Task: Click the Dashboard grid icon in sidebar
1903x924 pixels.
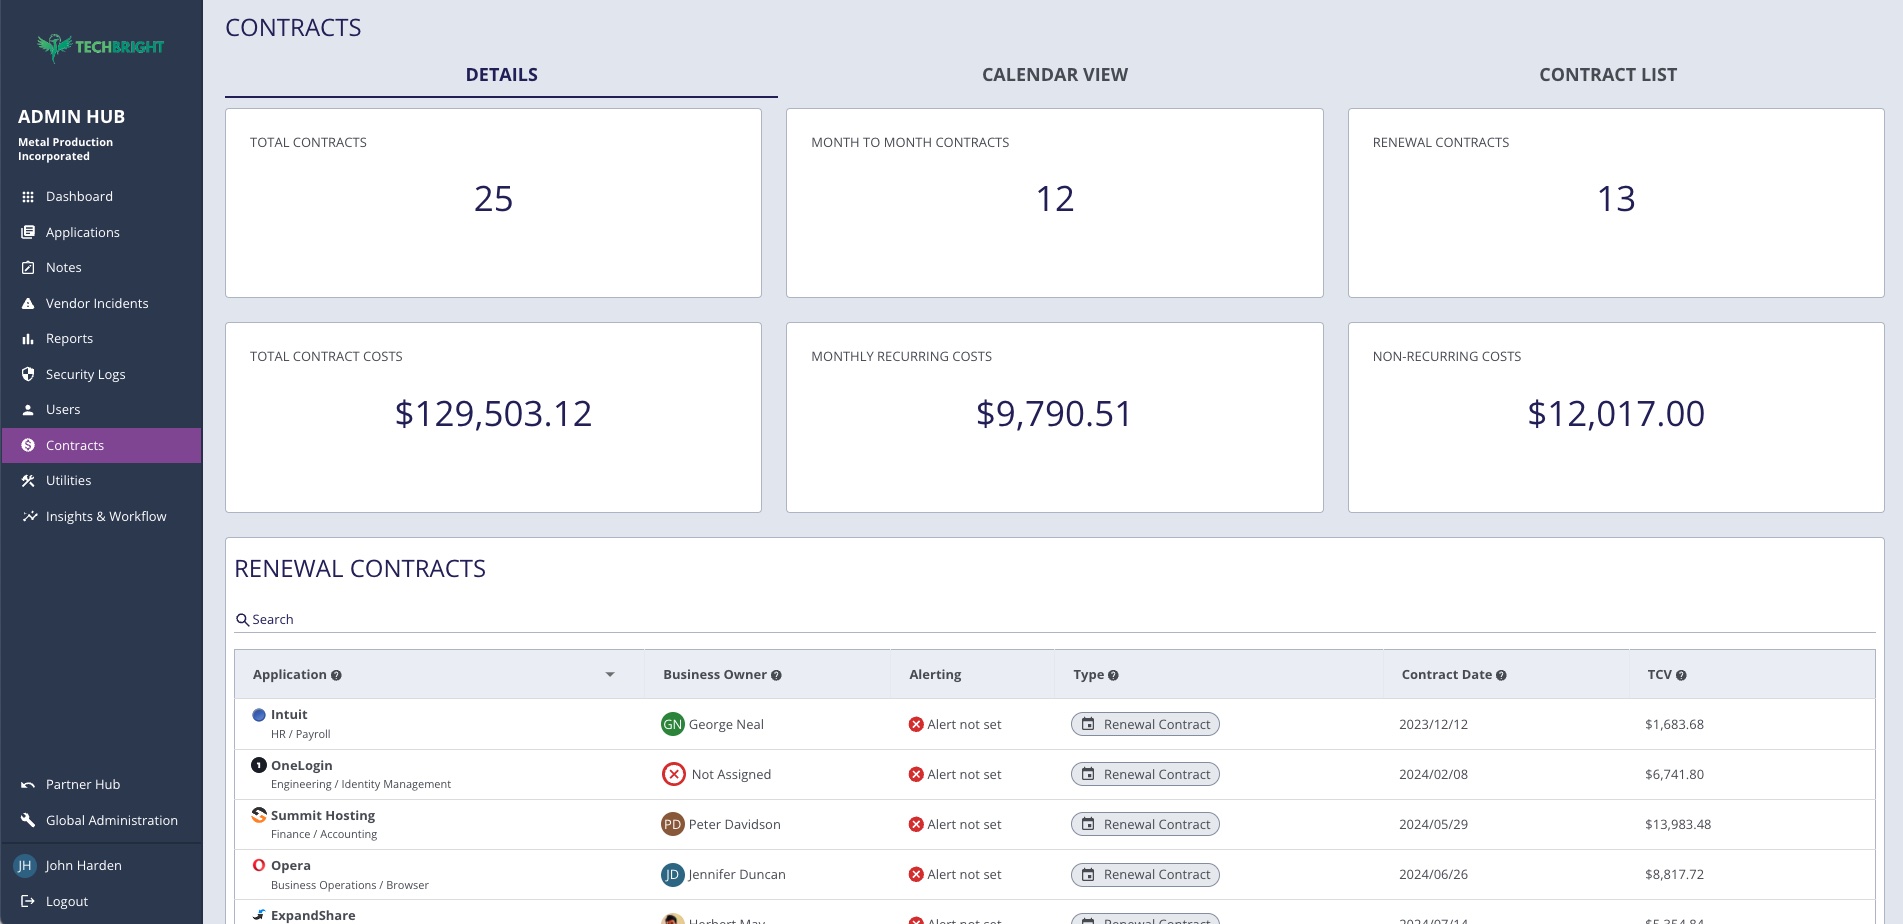Action: tap(28, 197)
